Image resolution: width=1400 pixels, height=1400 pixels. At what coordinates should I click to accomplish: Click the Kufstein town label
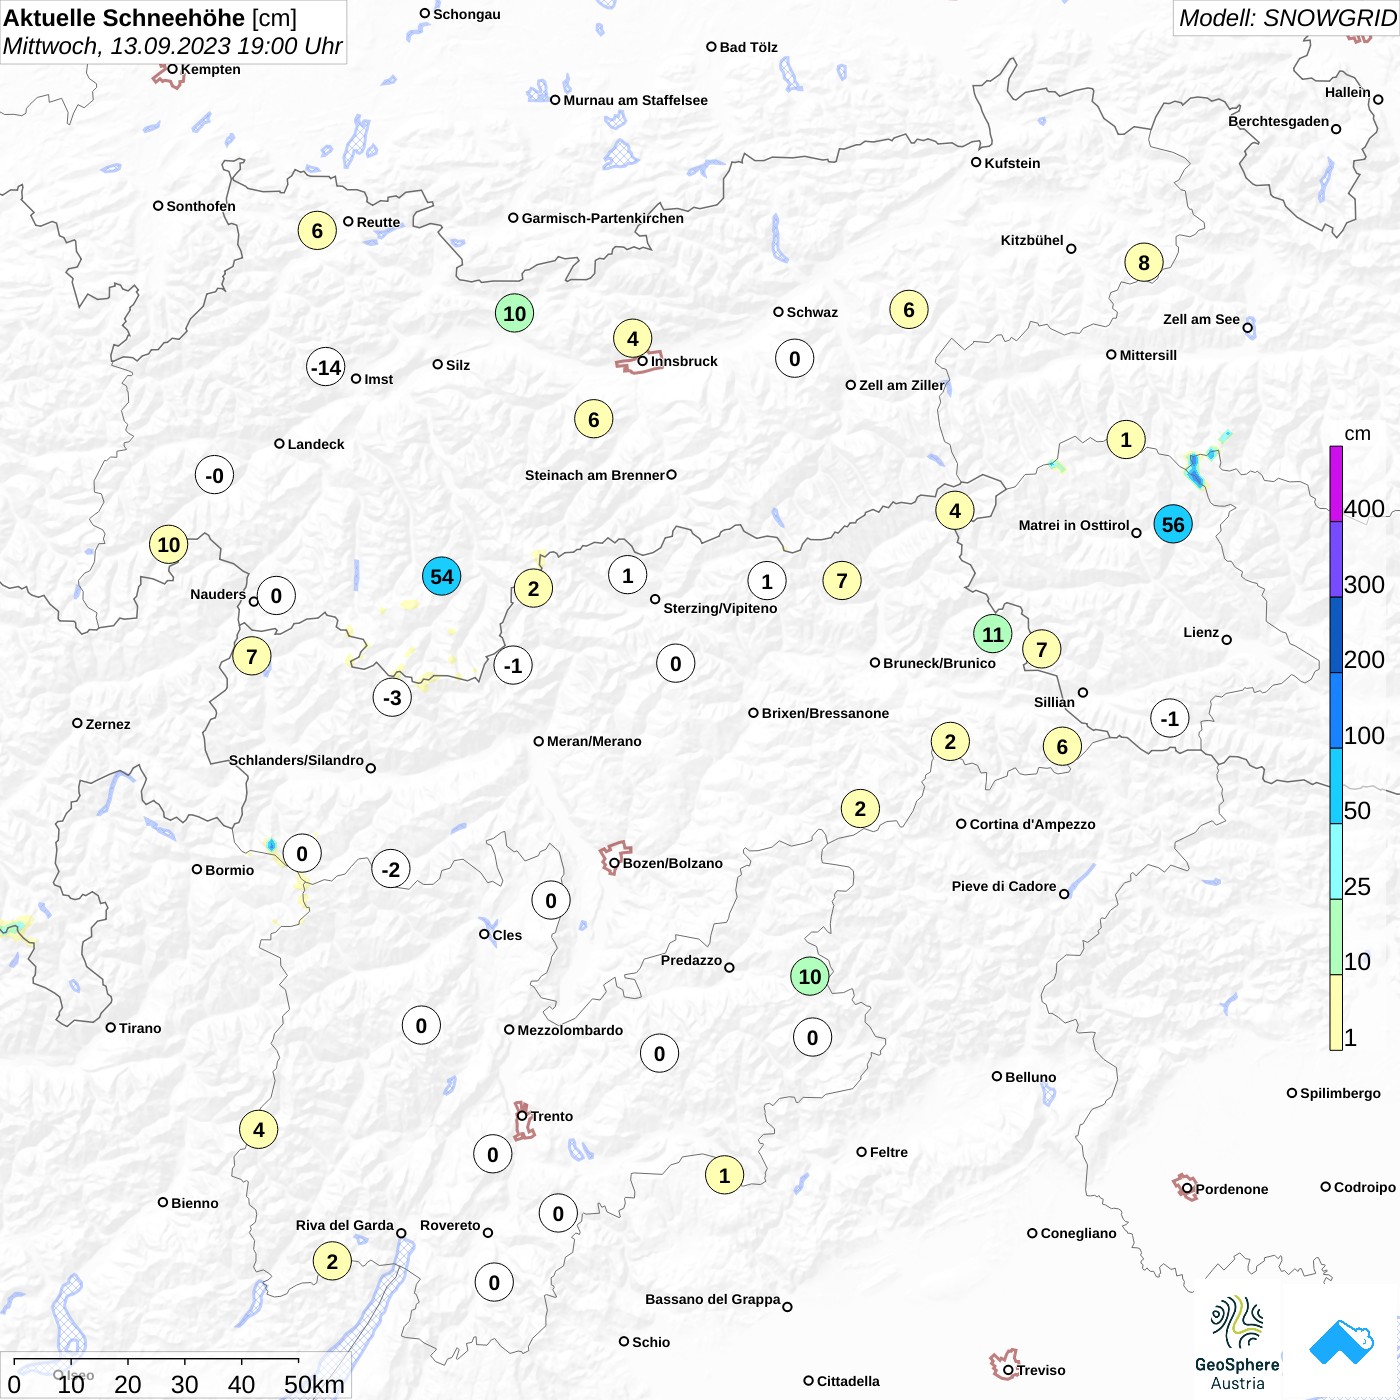click(x=1012, y=163)
